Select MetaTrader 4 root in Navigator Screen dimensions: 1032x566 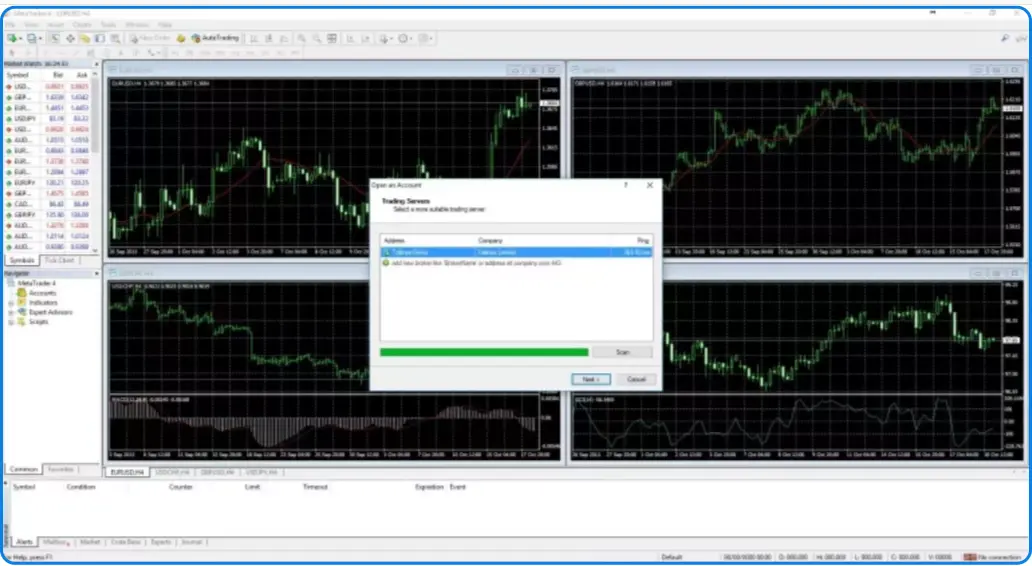click(31, 283)
